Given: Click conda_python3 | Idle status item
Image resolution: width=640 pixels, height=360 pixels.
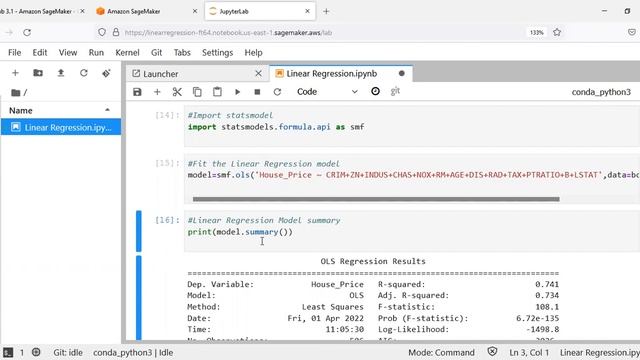Looking at the screenshot, I should click(133, 353).
